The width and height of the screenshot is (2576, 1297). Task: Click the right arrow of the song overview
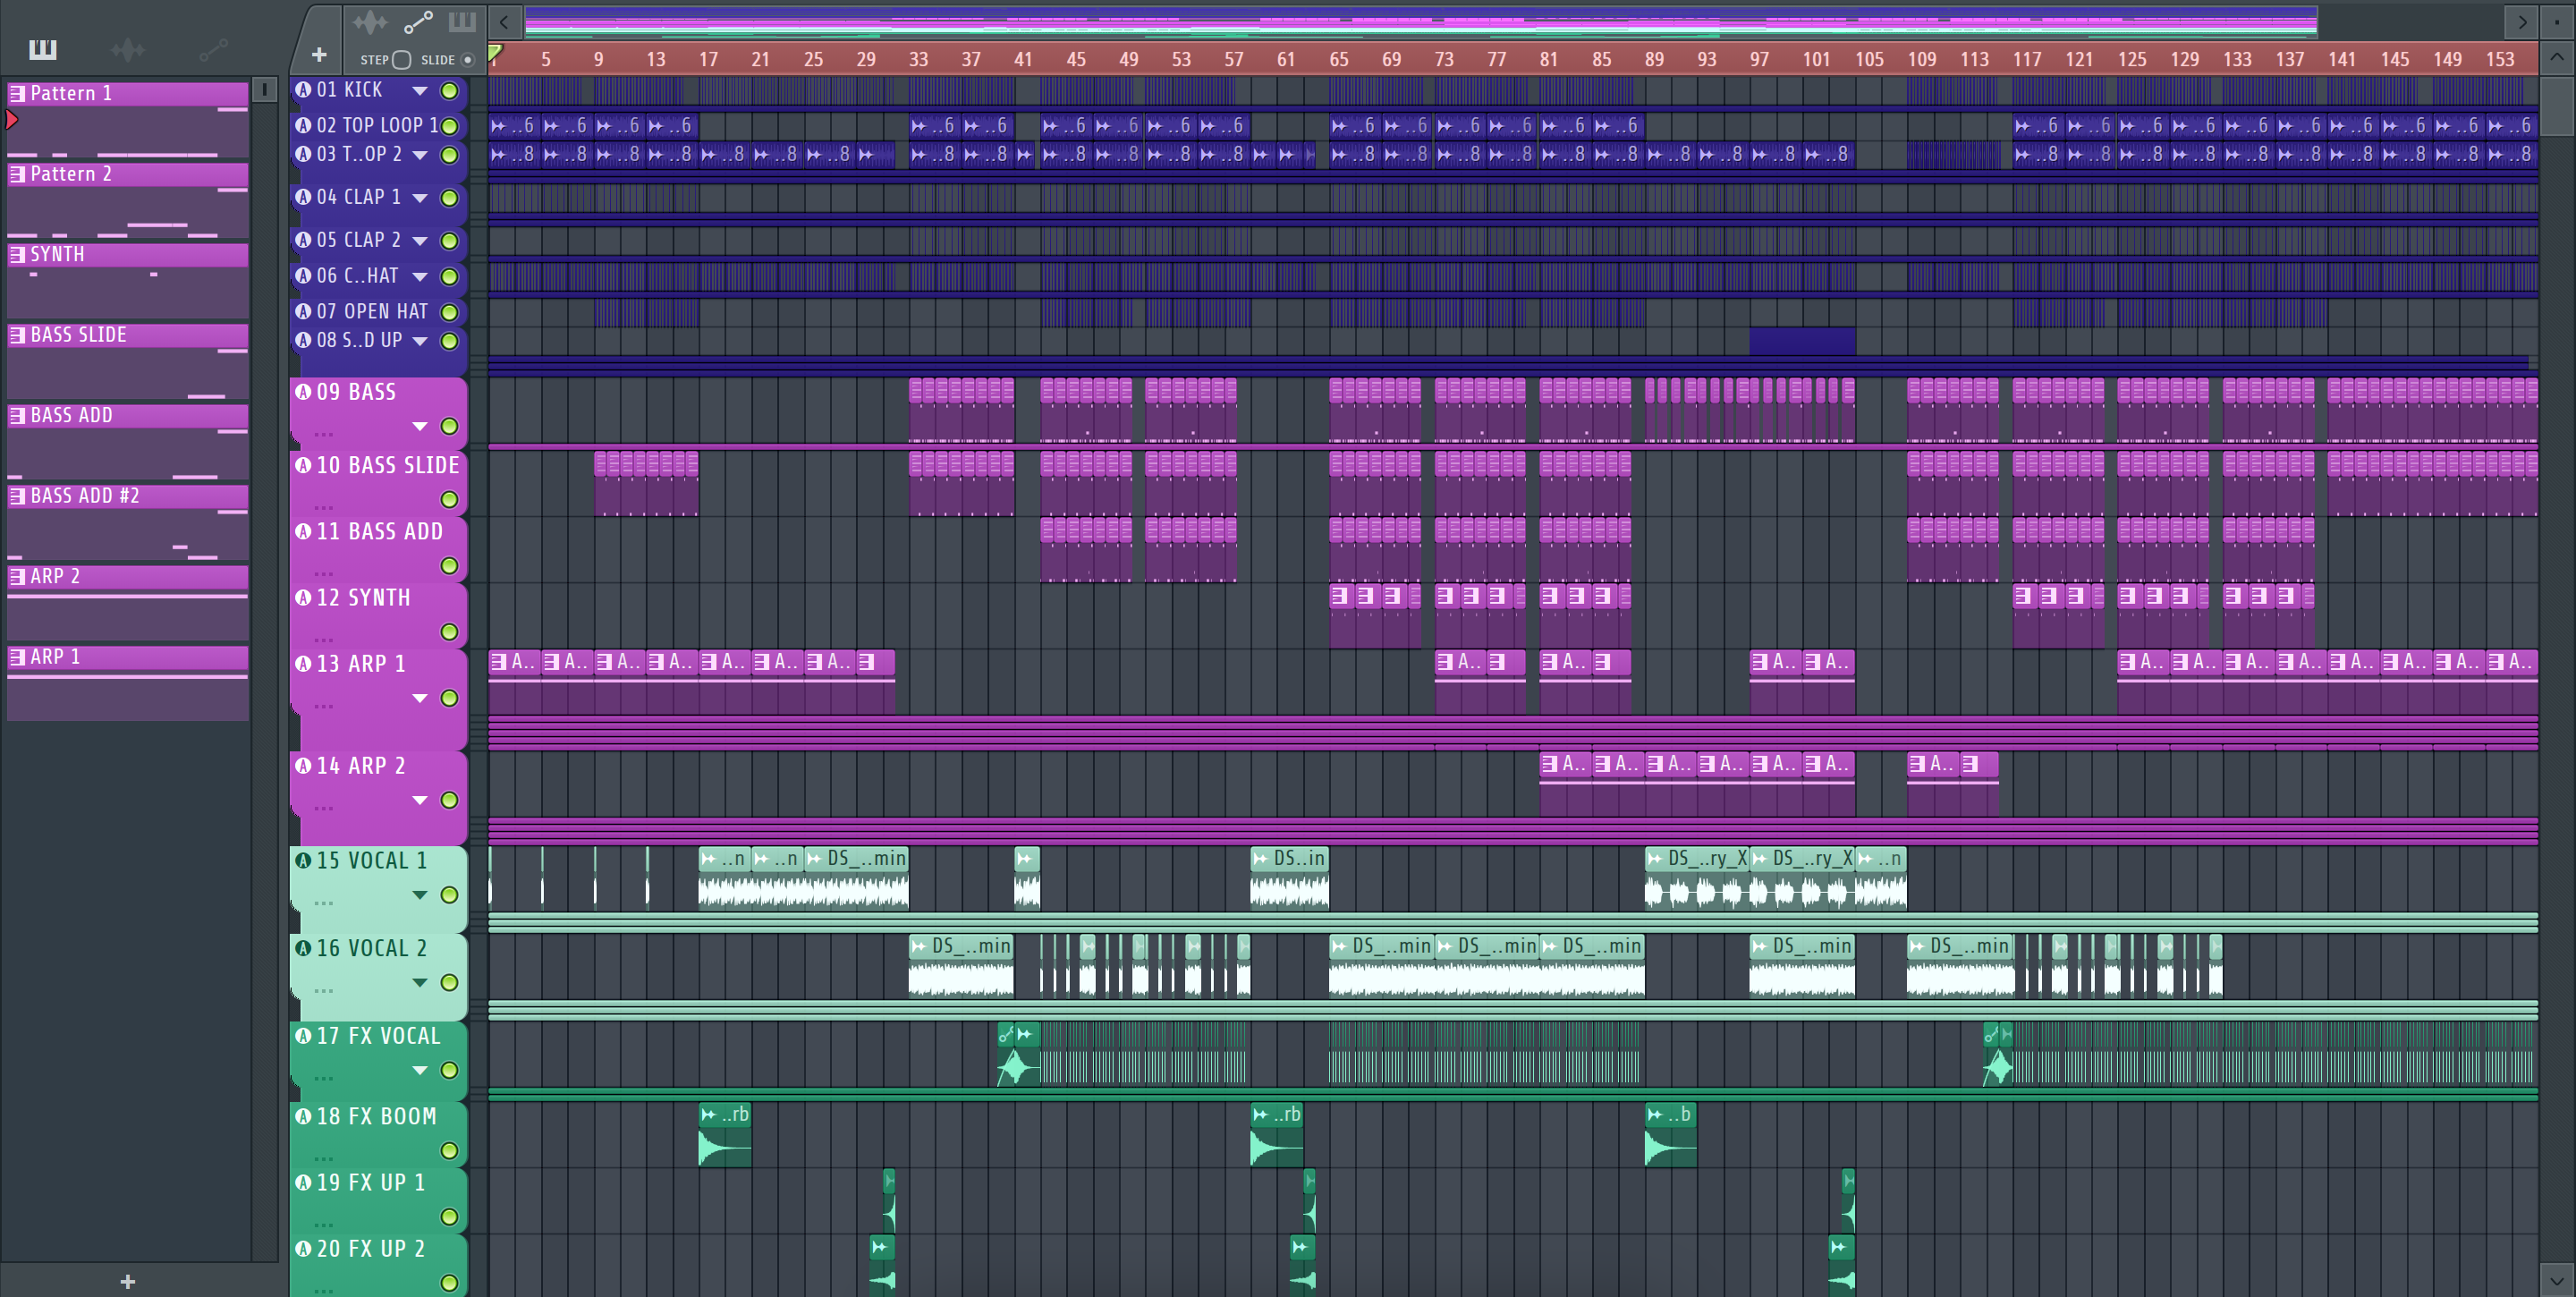coord(2522,21)
